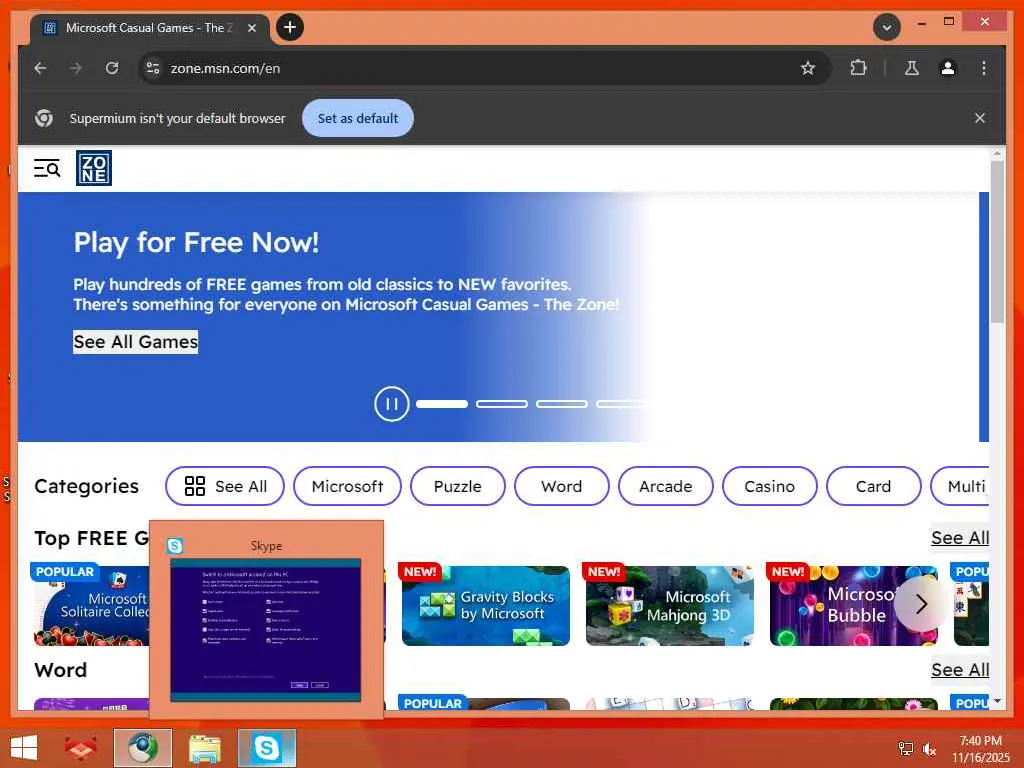Viewport: 1024px width, 768px height.
Task: Choose the Casino category
Action: click(x=769, y=486)
